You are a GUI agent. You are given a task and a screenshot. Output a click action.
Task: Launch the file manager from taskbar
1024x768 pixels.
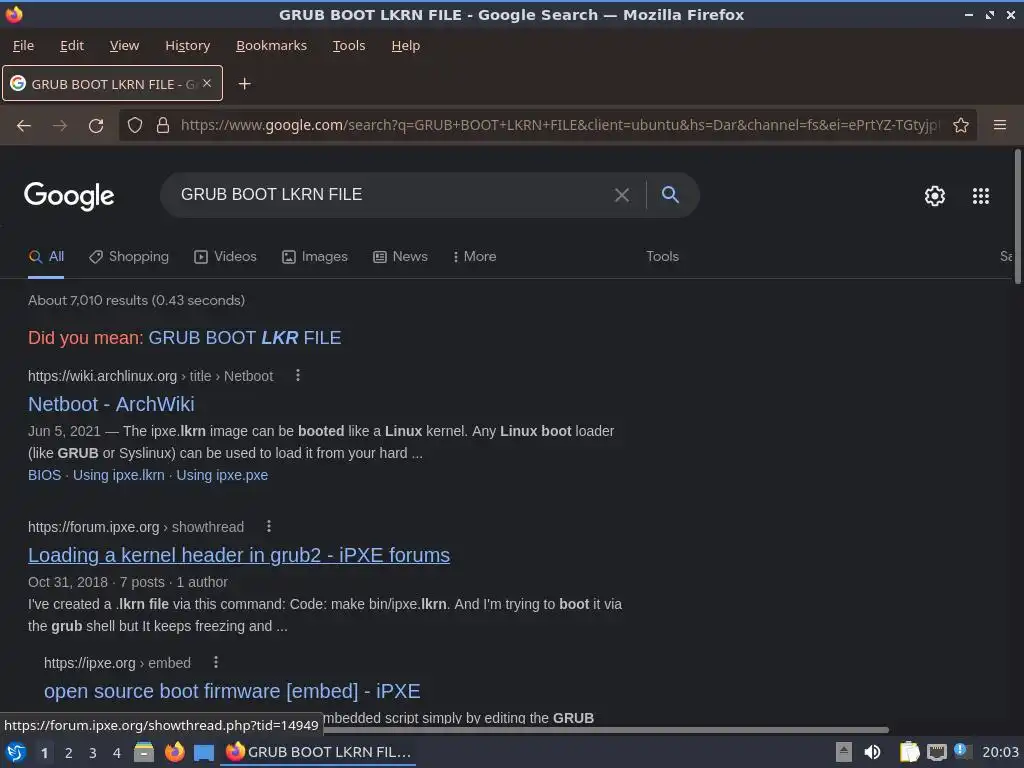point(144,752)
